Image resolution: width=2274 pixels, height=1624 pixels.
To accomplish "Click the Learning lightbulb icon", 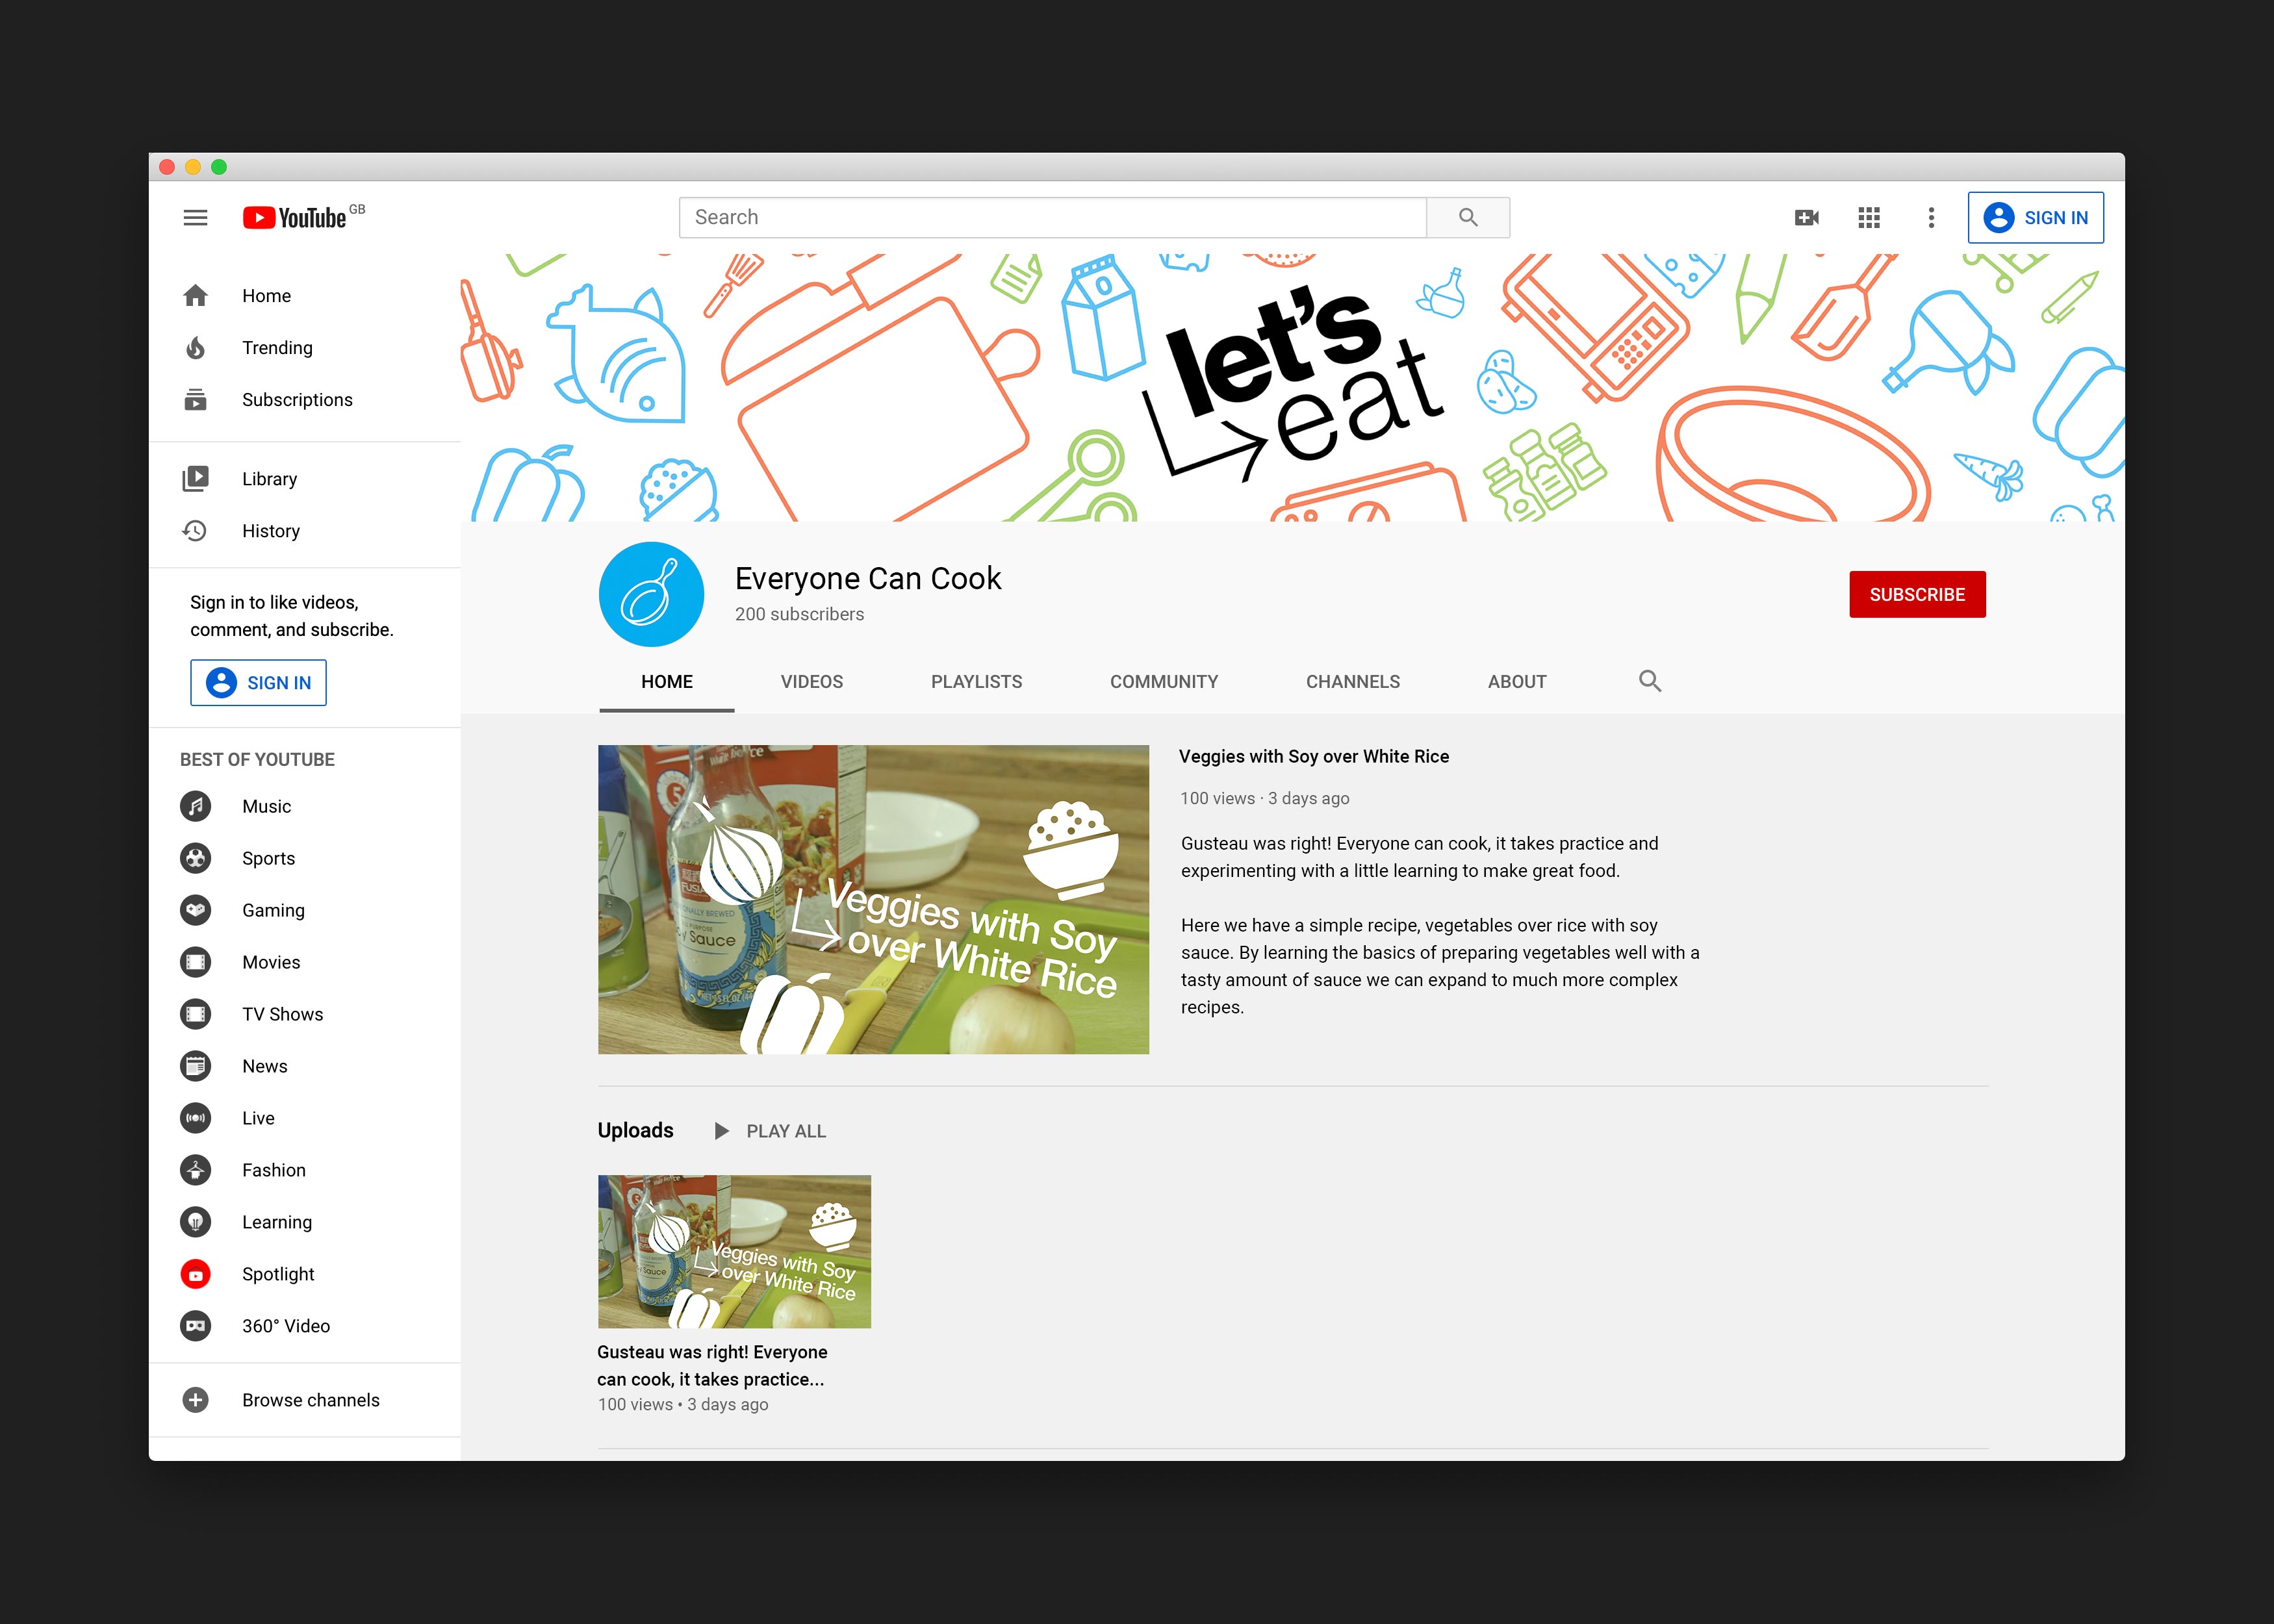I will (195, 1222).
